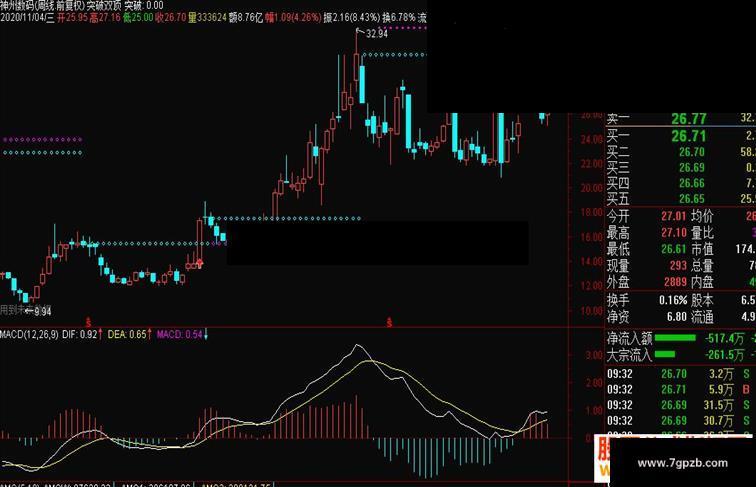Click the red up arrow beside DIF 0.92
This screenshot has height=487, width=756.
coord(100,334)
